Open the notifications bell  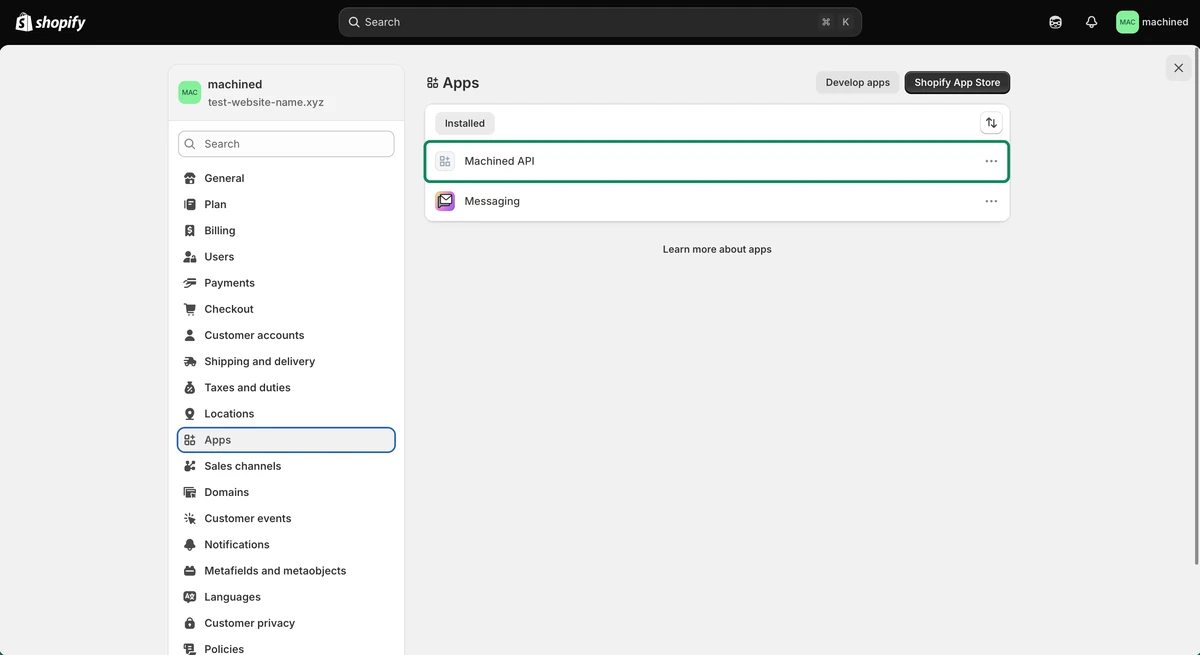pyautogui.click(x=1091, y=22)
